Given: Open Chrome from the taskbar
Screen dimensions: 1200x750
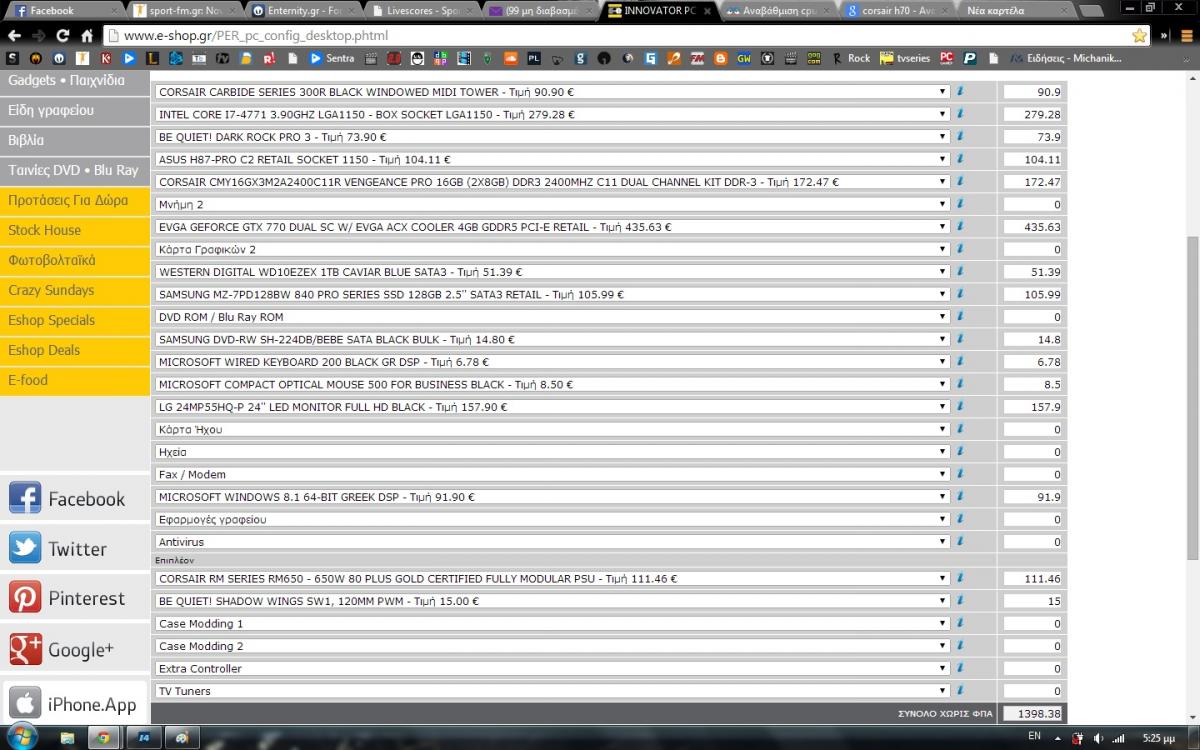Looking at the screenshot, I should point(101,738).
